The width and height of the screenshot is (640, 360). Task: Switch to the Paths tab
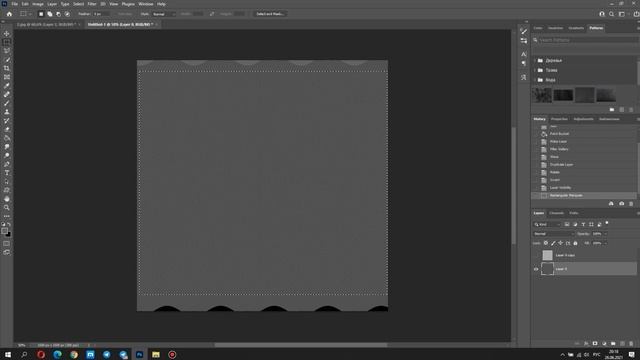coord(574,213)
